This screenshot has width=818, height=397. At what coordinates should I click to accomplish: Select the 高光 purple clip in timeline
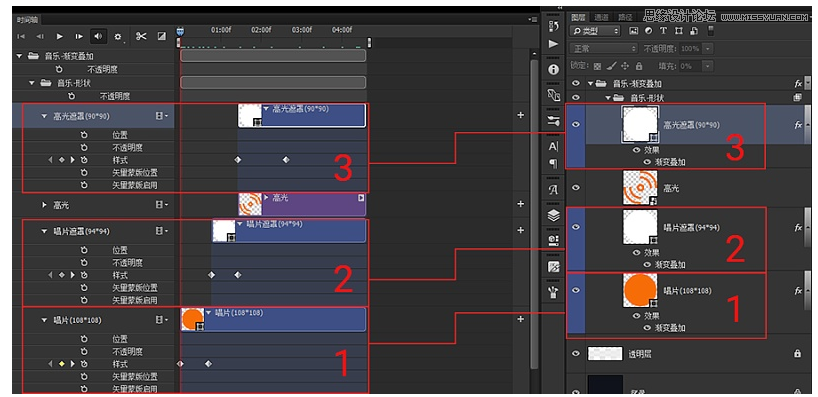[x=303, y=204]
